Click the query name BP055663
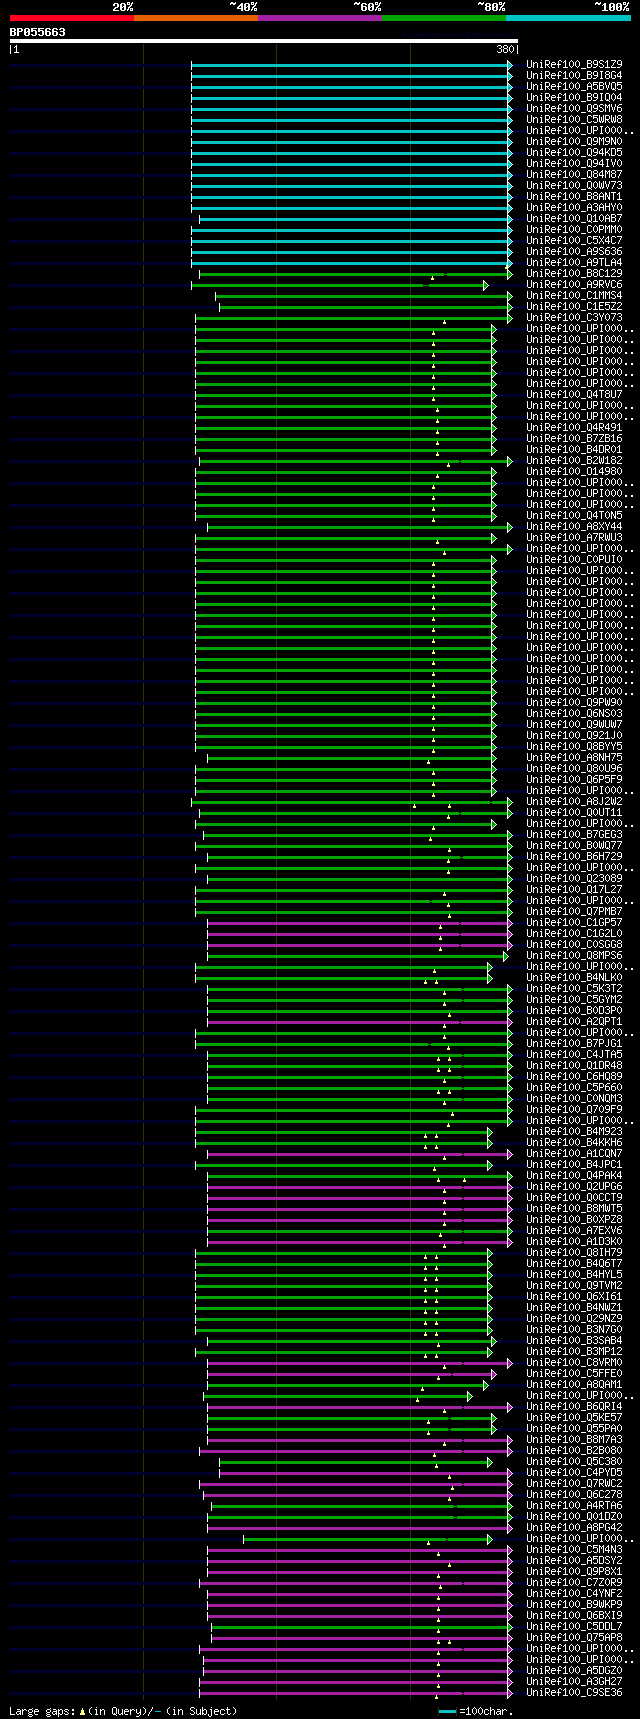640x1719 pixels. pos(38,32)
